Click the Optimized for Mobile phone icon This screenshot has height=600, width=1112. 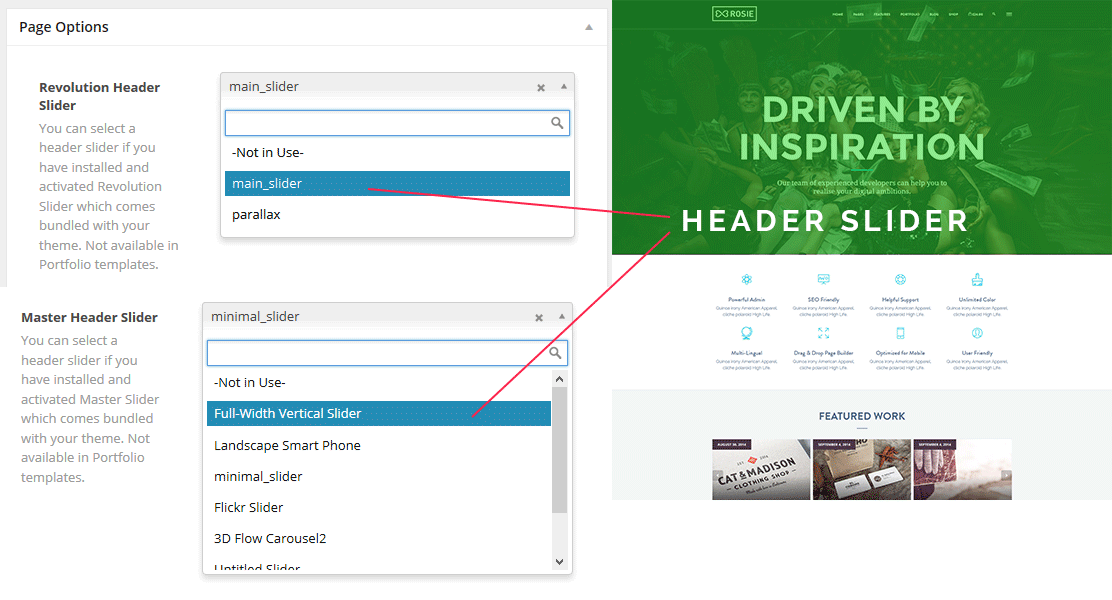coord(900,333)
